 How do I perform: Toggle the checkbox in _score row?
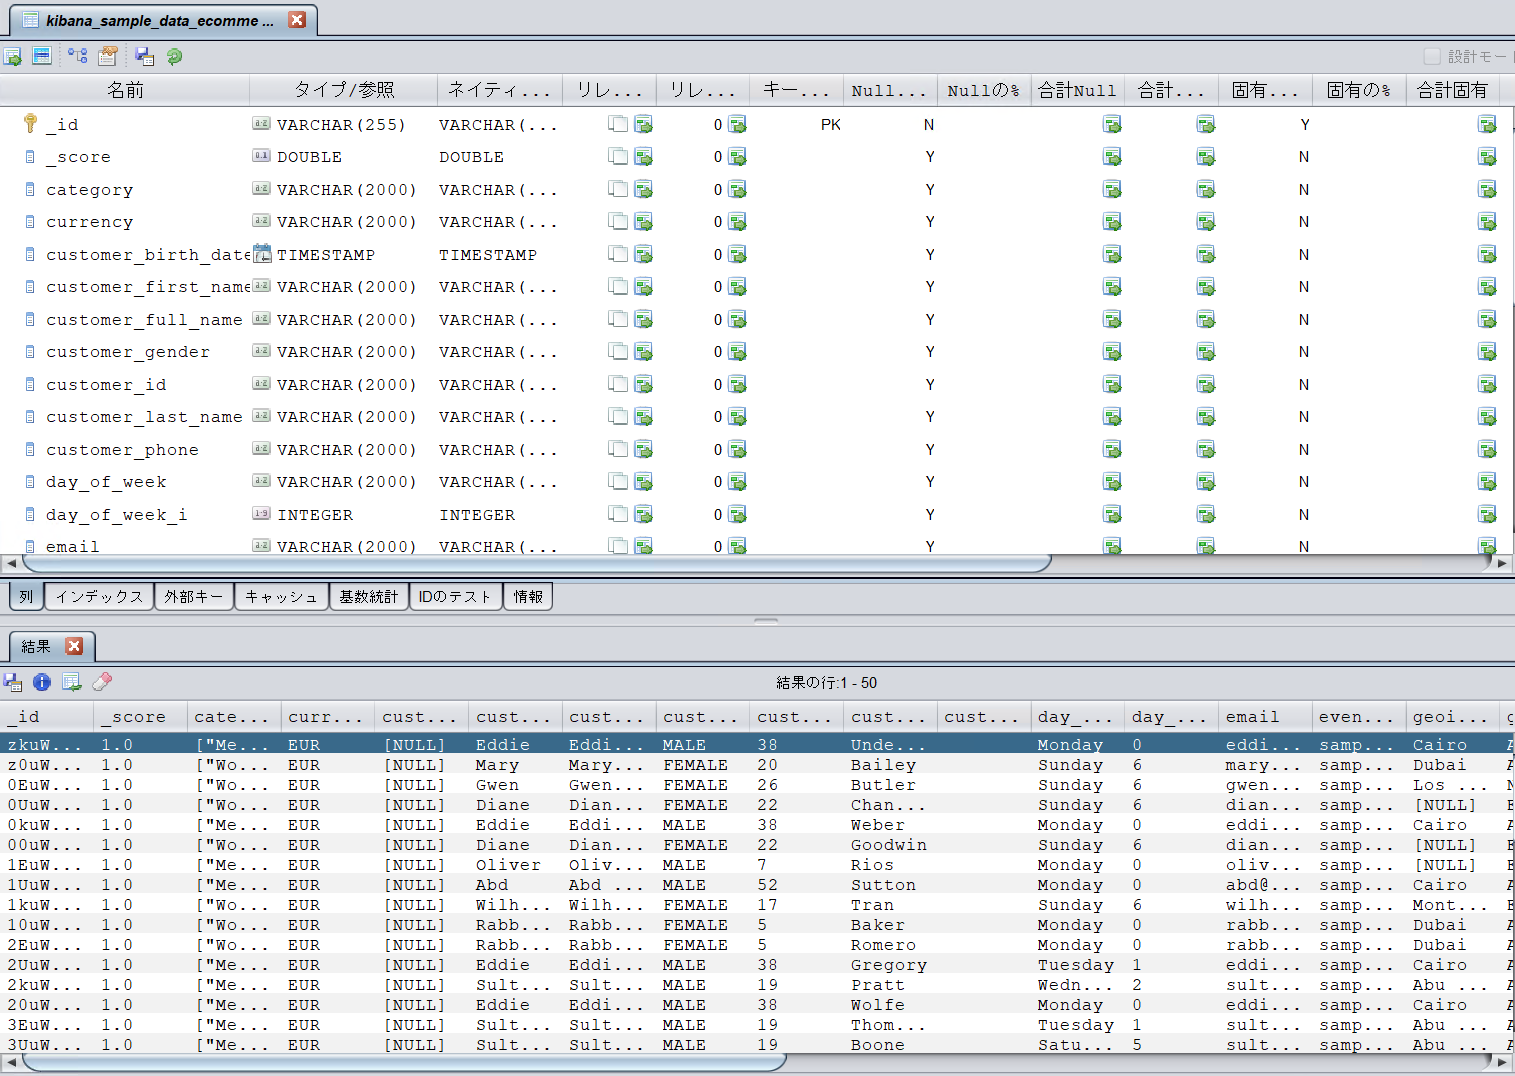(x=618, y=157)
